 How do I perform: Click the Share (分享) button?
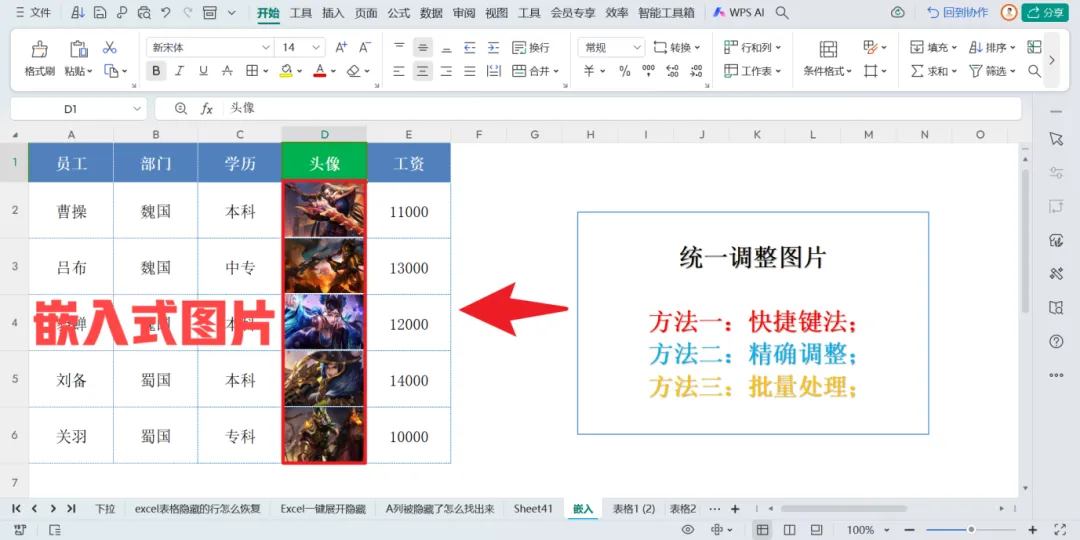click(1045, 12)
